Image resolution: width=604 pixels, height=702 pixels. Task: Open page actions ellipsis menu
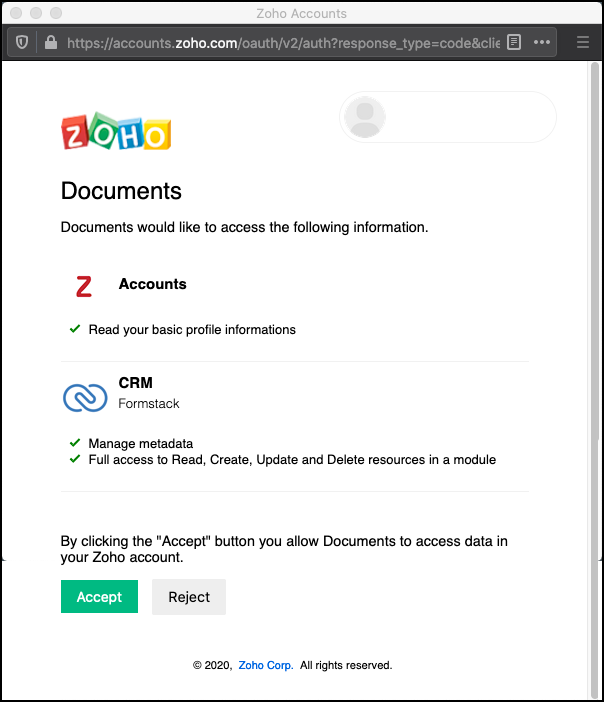point(542,42)
